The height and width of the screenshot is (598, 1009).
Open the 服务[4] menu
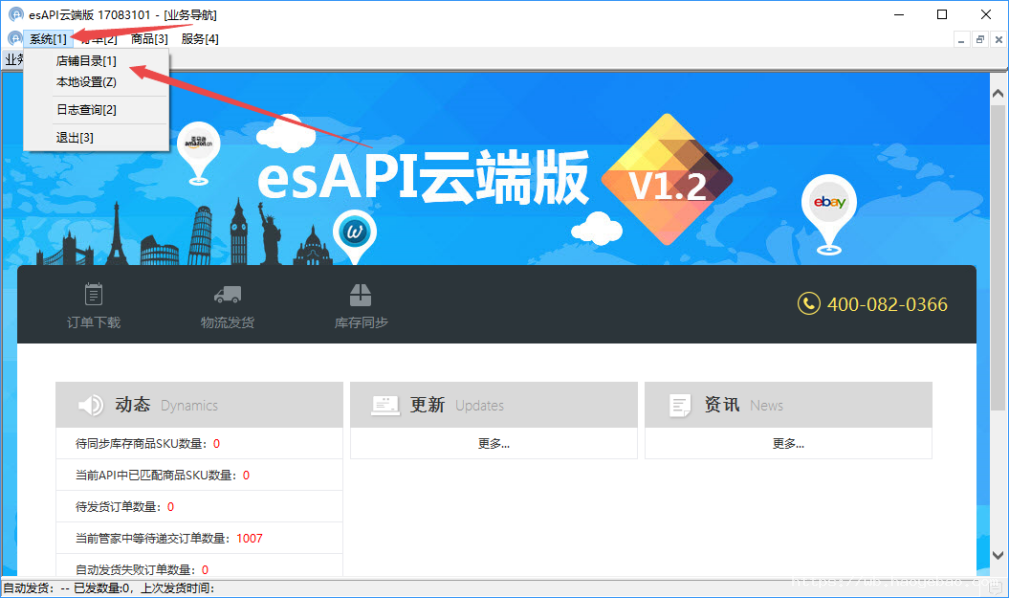(x=199, y=39)
